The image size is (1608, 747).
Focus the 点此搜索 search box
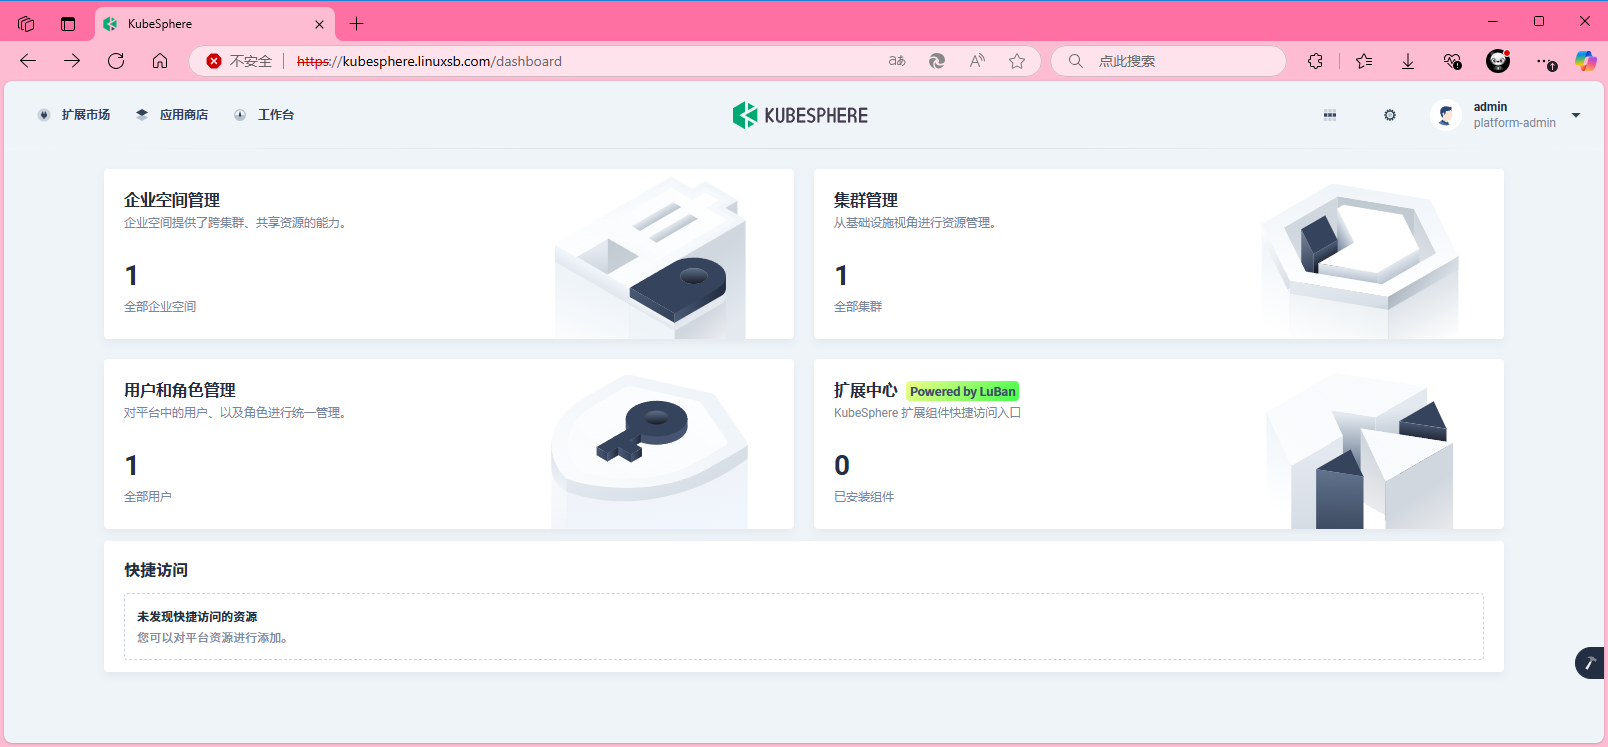pos(1168,61)
